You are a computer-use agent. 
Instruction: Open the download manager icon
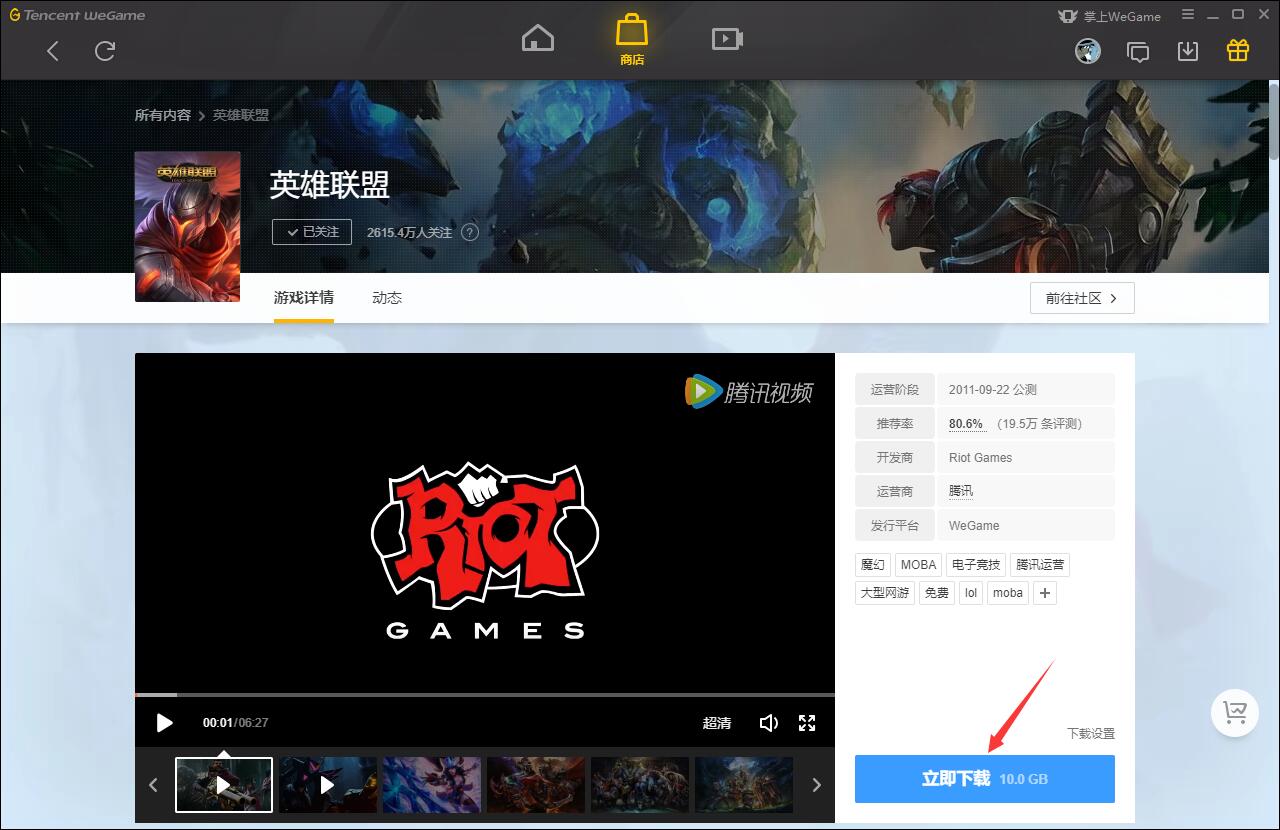[1188, 51]
